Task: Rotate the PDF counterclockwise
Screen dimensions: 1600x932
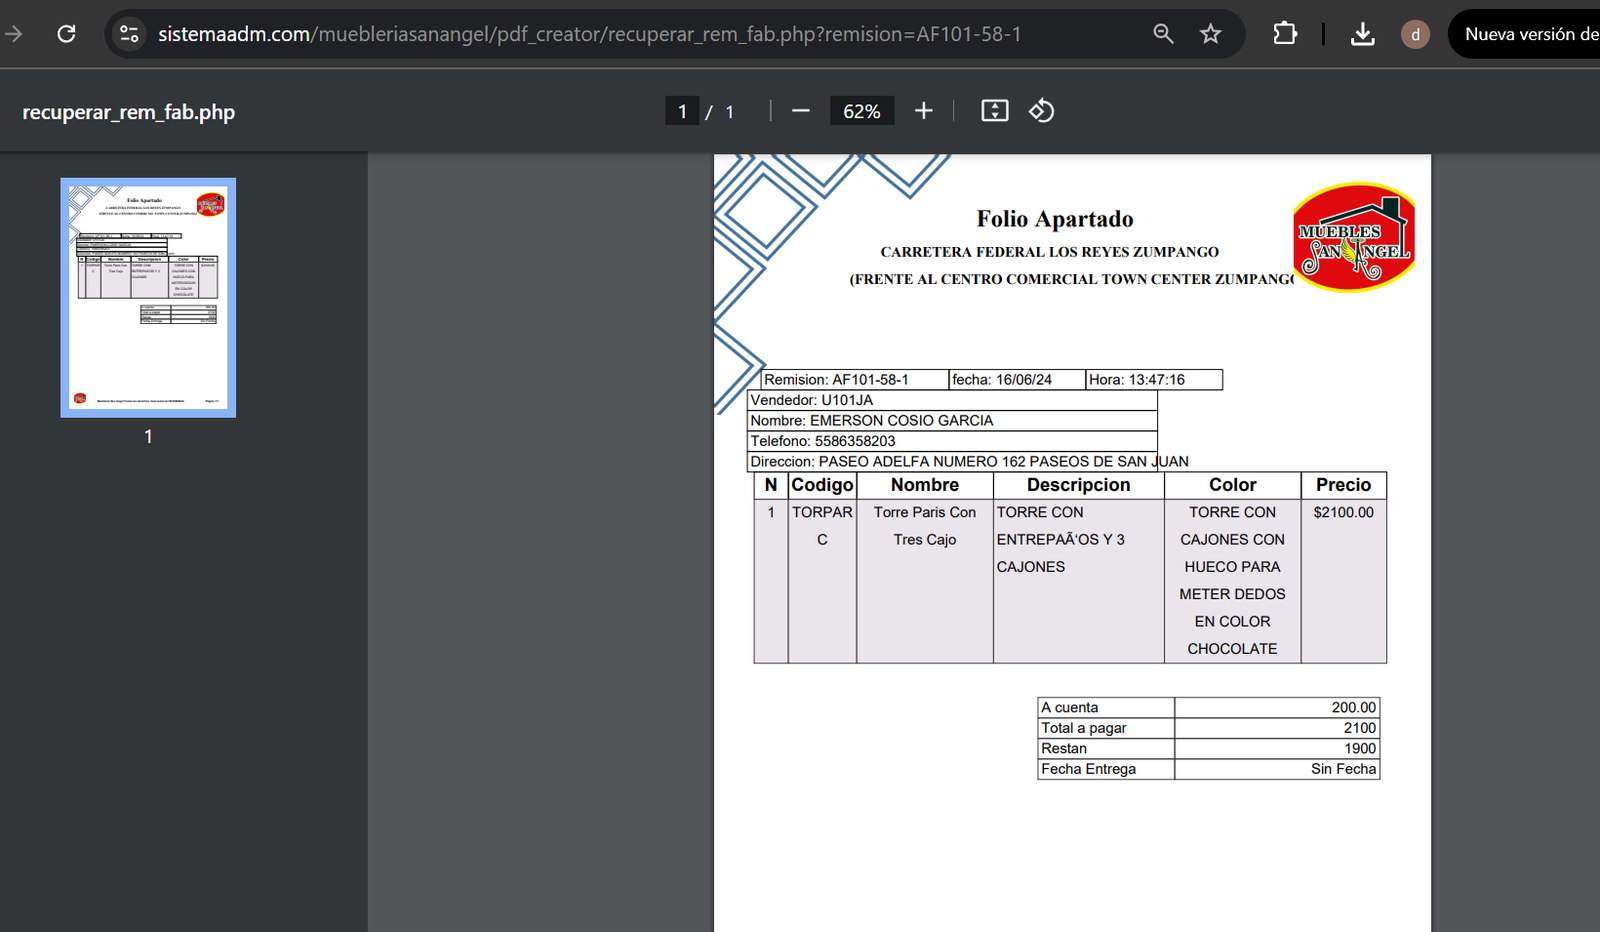Action: click(1041, 111)
